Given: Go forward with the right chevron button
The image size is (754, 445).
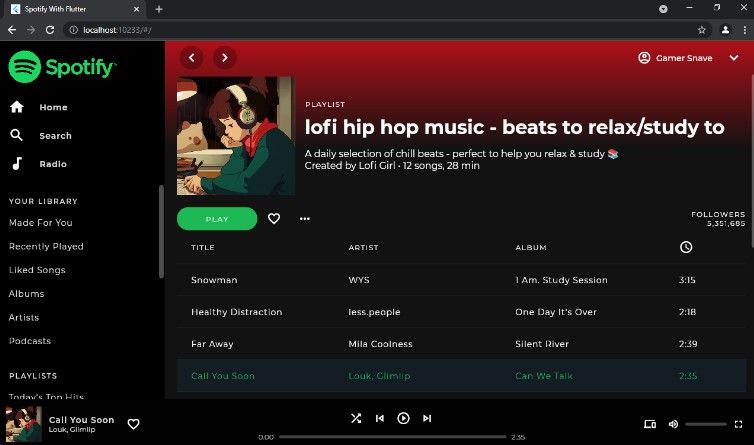Looking at the screenshot, I should (225, 58).
